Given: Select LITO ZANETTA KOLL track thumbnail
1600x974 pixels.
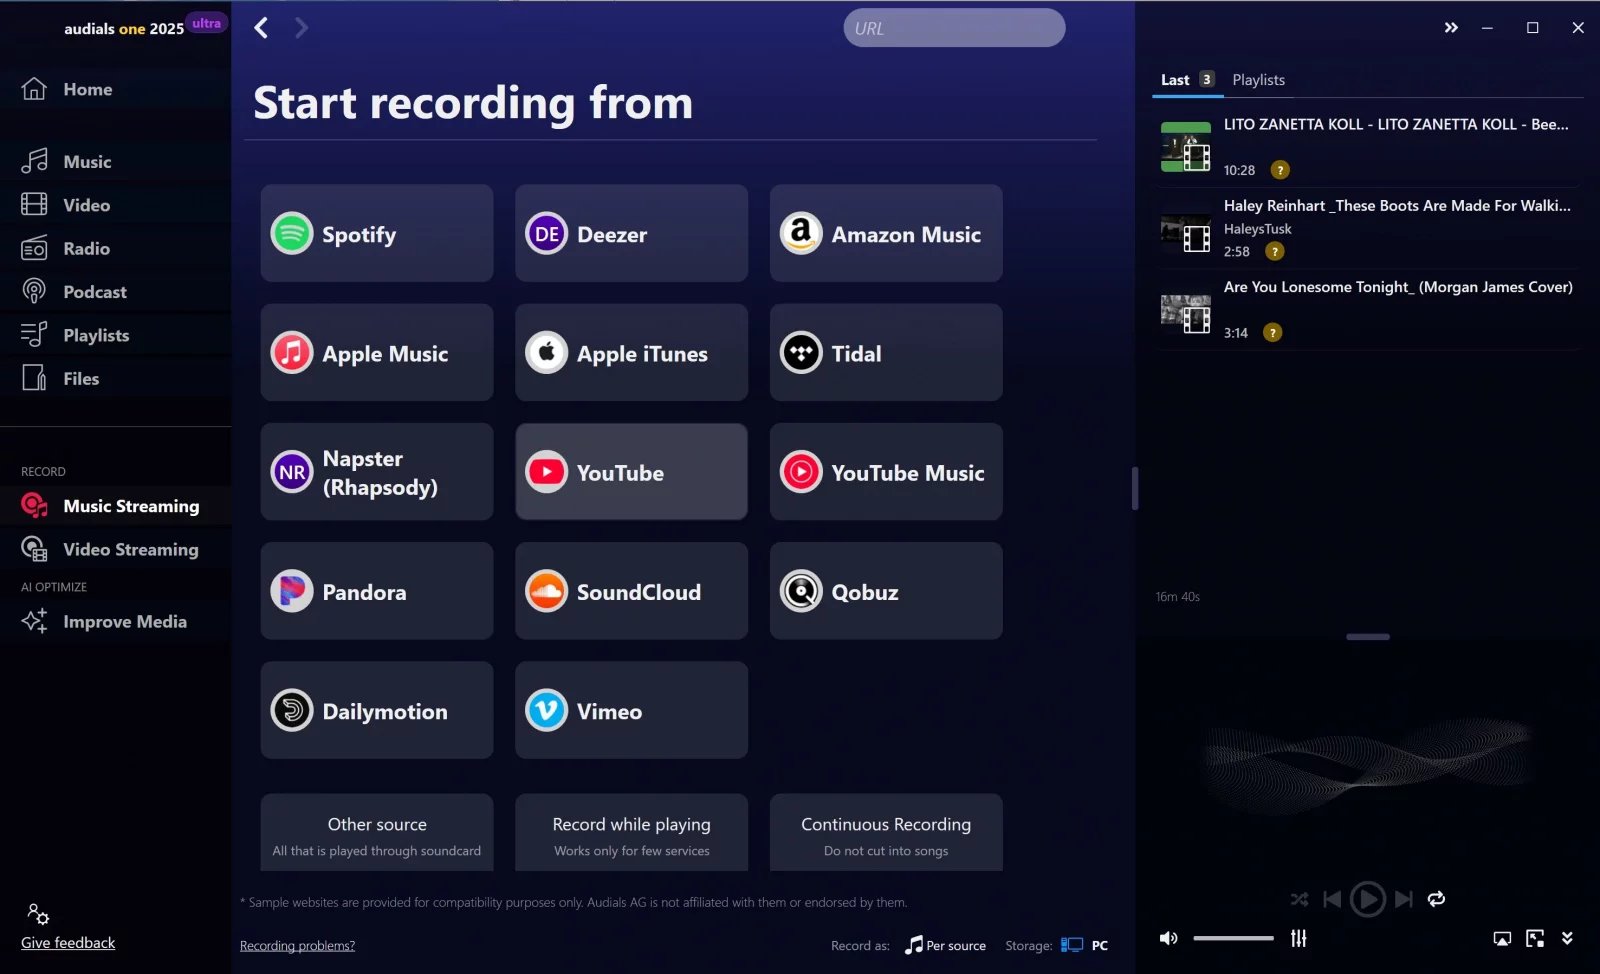Looking at the screenshot, I should [1186, 147].
